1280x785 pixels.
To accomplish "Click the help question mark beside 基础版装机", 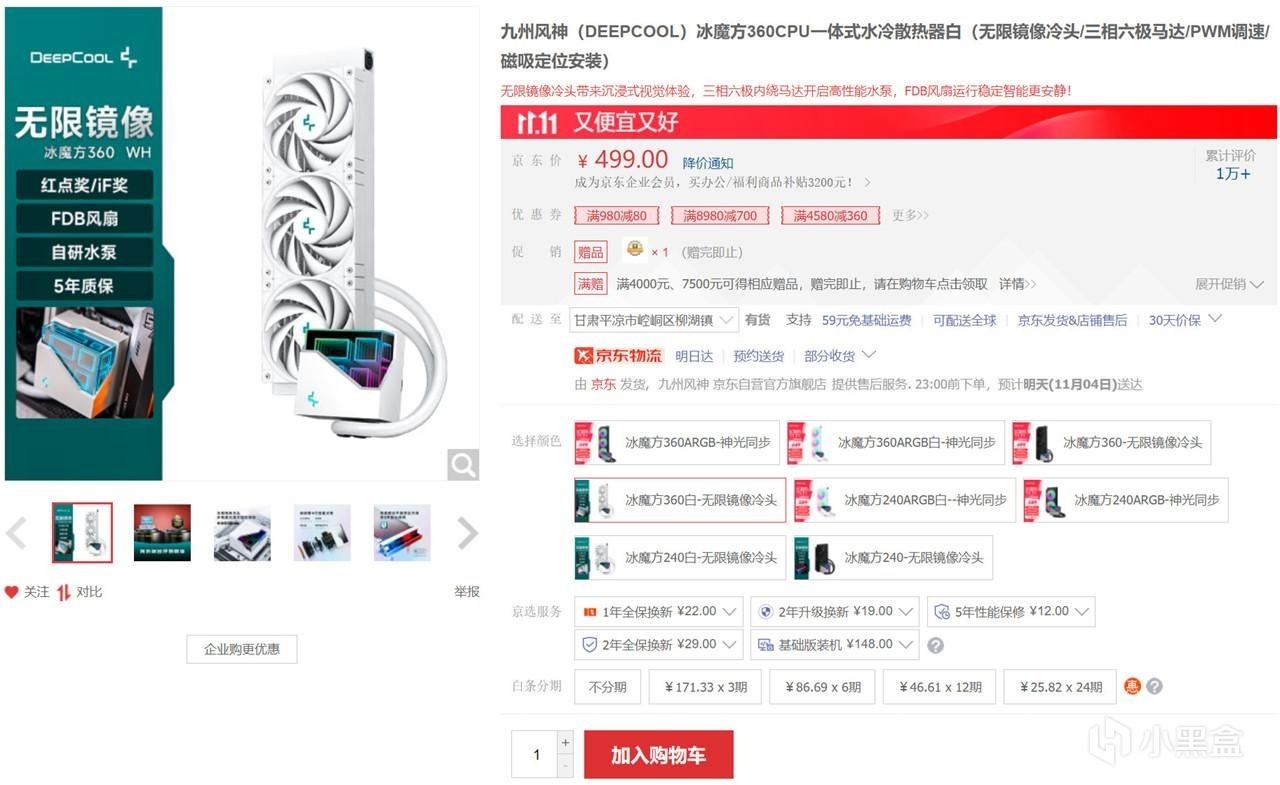I will (x=935, y=645).
